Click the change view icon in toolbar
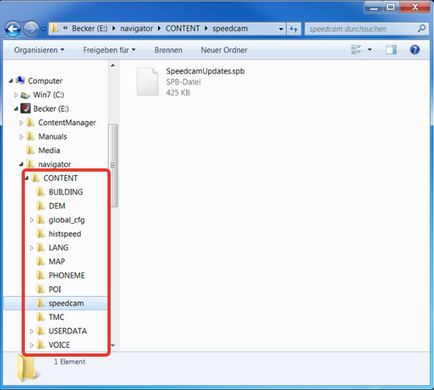The image size is (434, 390). tap(356, 50)
